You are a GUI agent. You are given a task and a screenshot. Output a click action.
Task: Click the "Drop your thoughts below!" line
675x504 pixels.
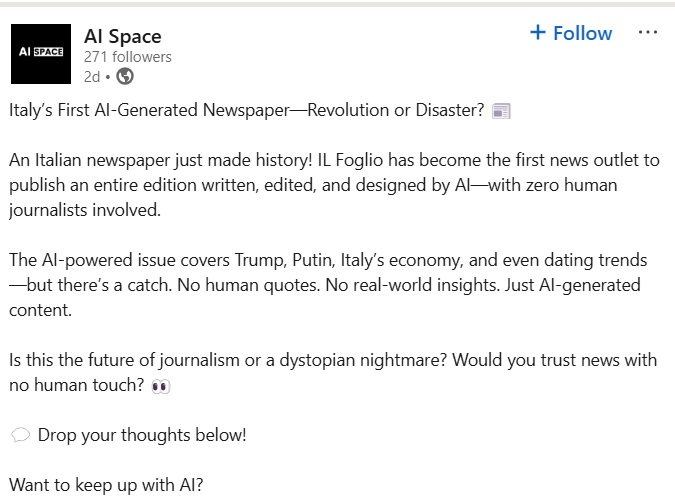[x=142, y=435]
